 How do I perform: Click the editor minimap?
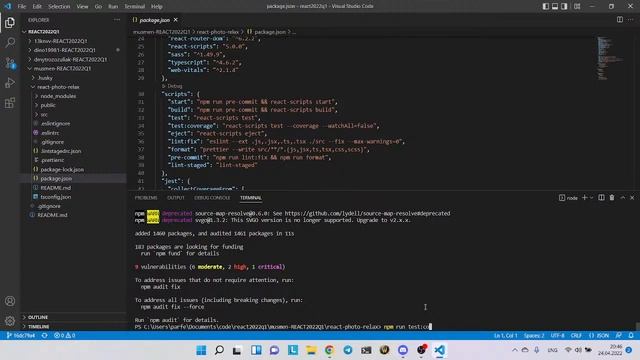(610, 58)
